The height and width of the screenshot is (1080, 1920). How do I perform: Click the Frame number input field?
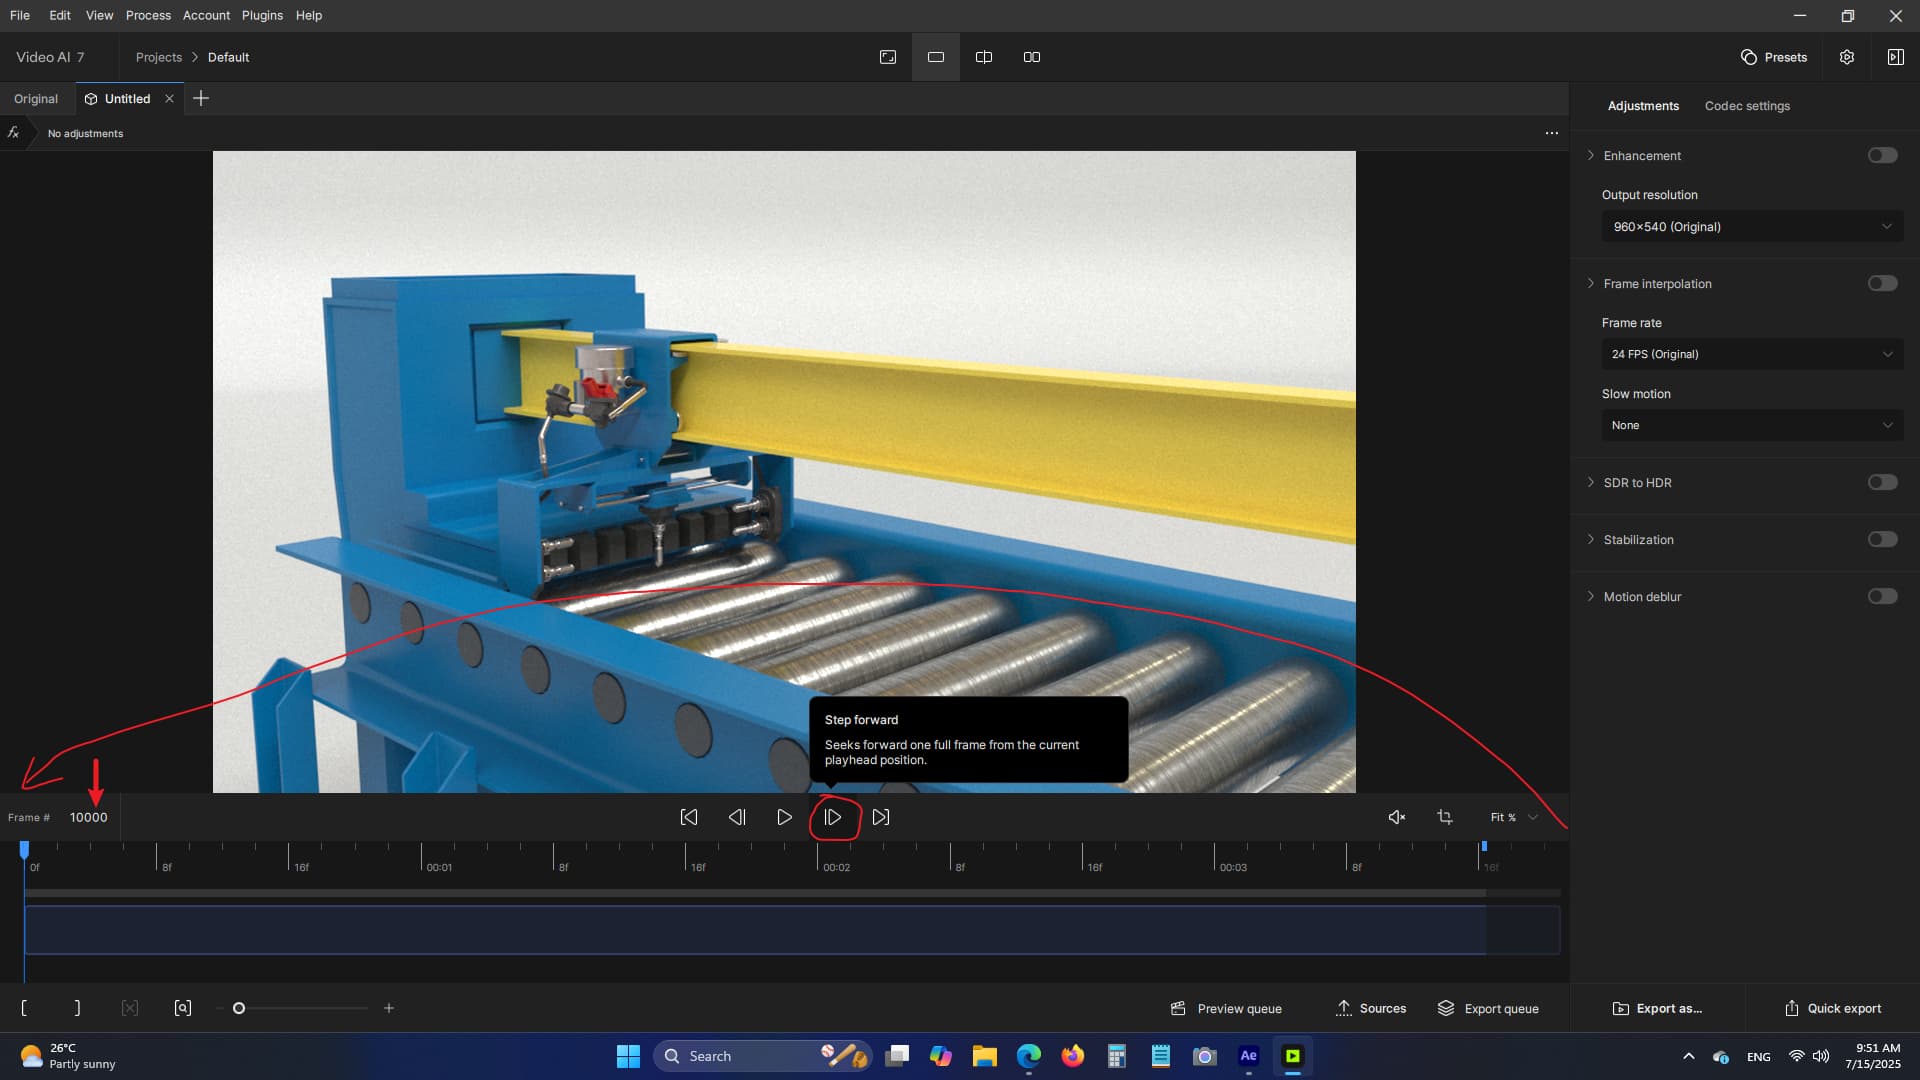[89, 817]
